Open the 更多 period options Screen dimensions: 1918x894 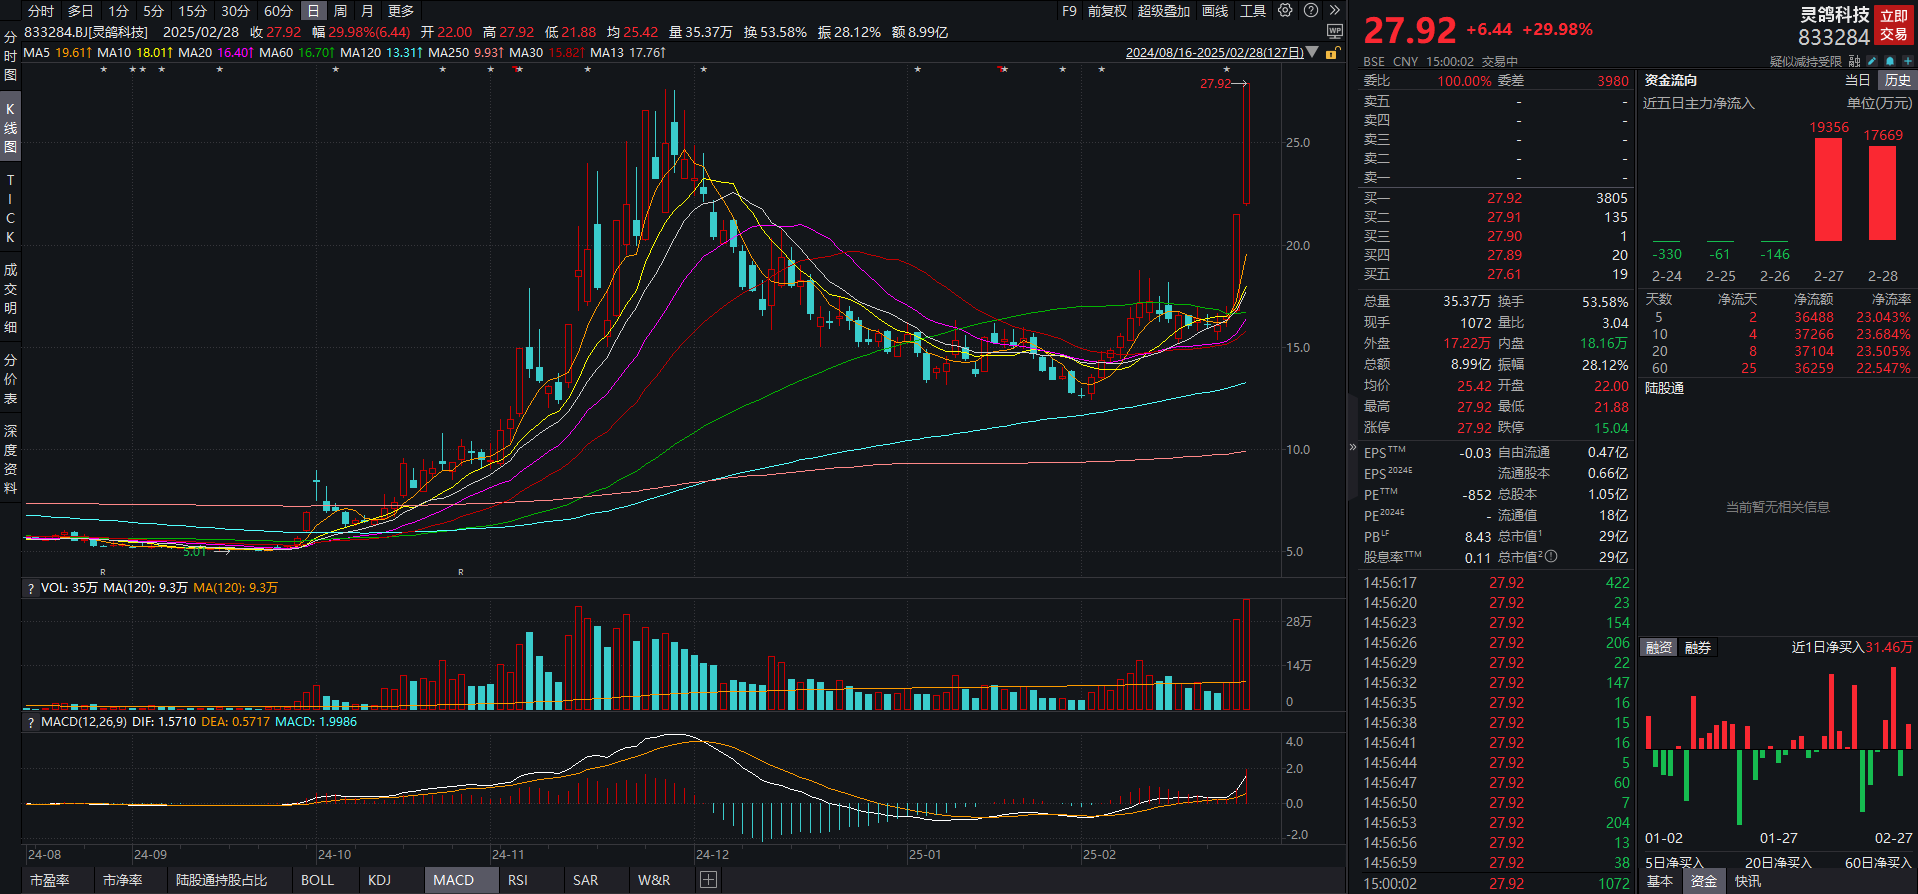point(401,11)
